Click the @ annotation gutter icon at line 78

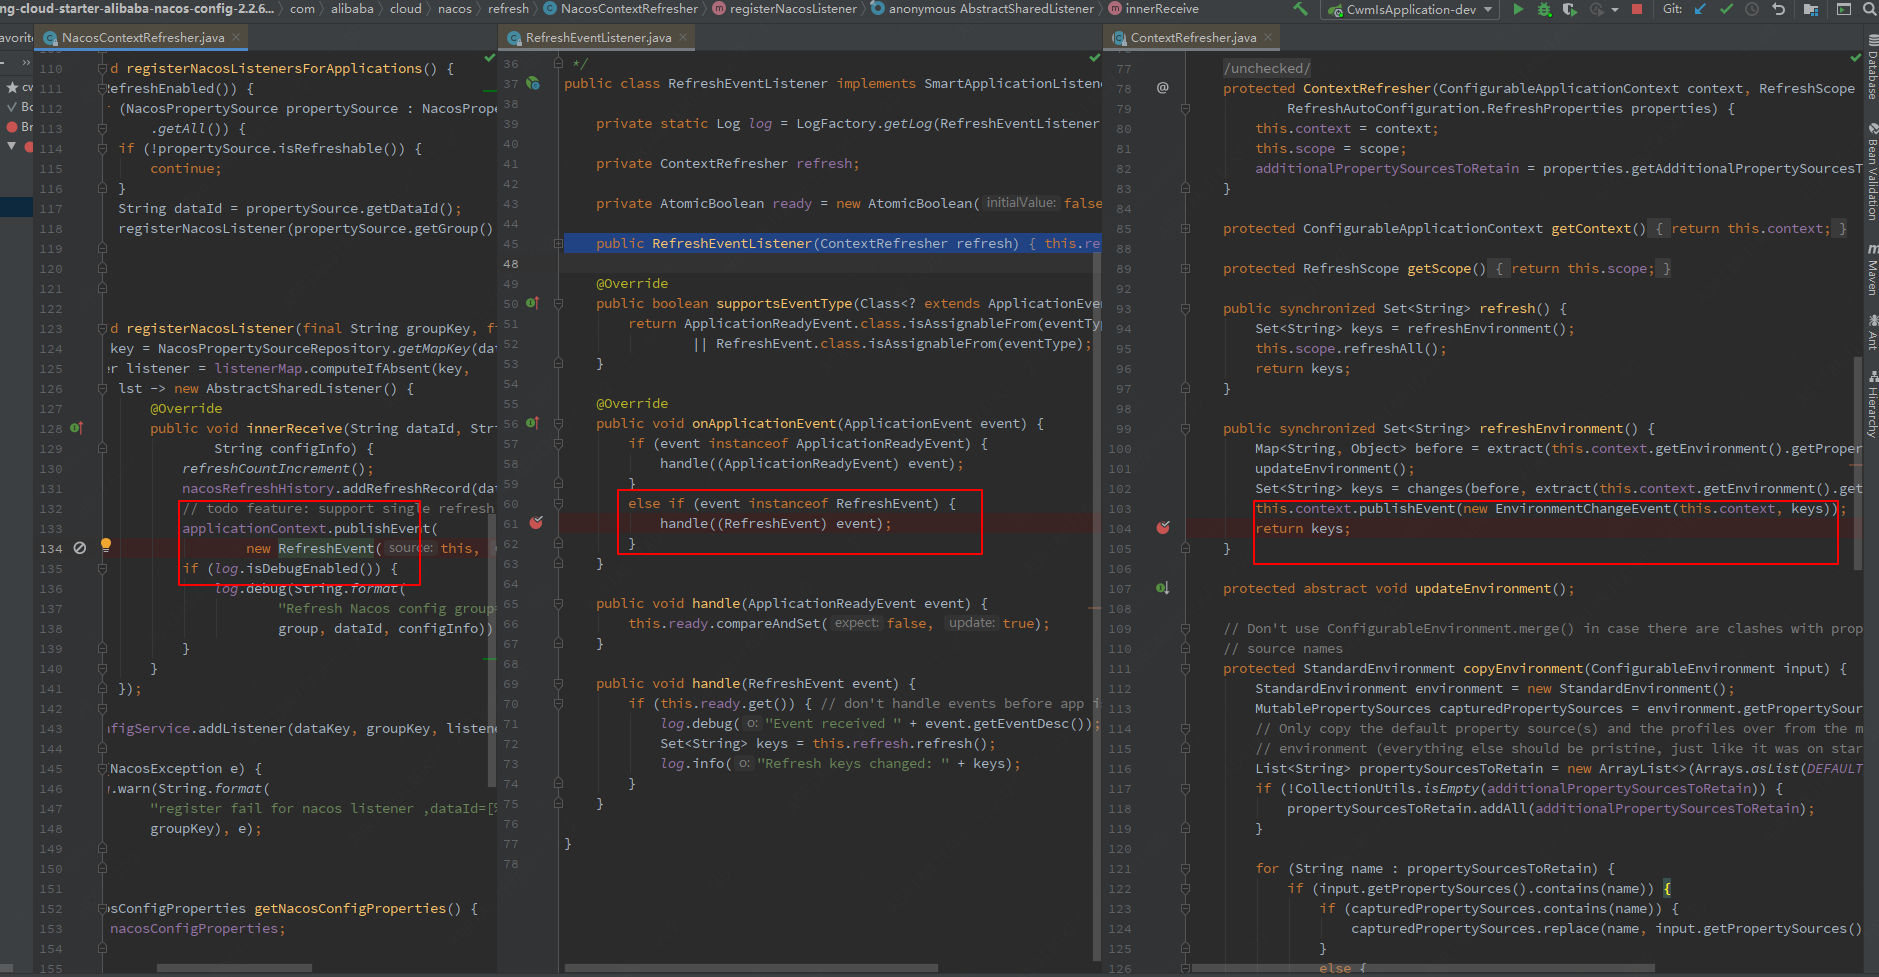(1162, 88)
